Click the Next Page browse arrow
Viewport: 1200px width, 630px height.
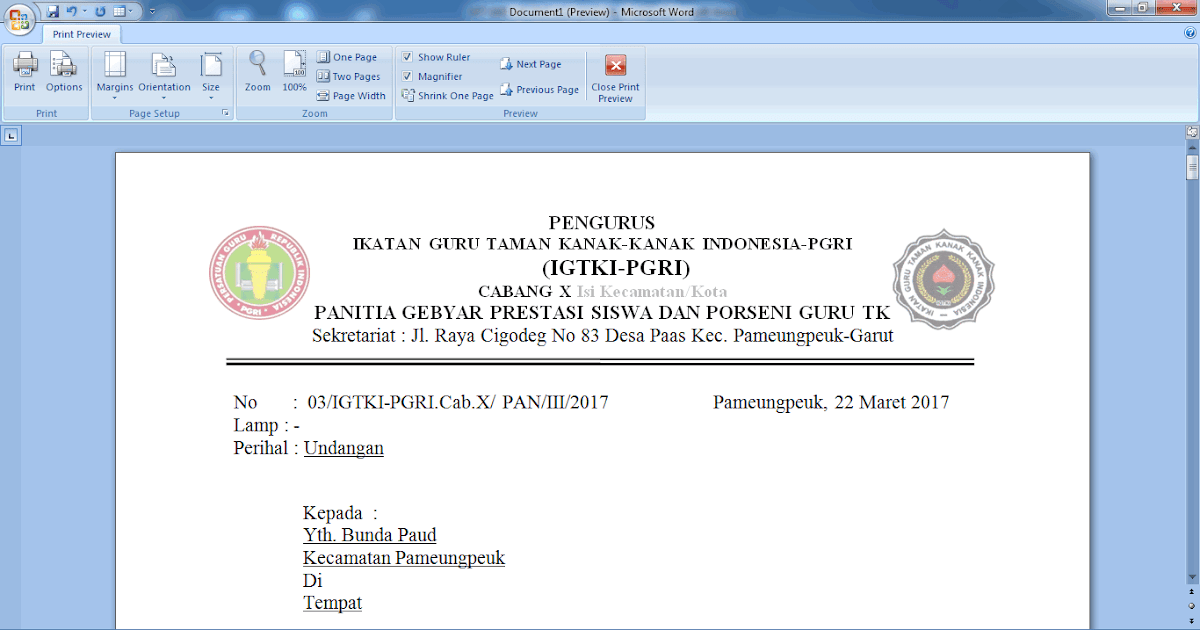[x=1192, y=620]
